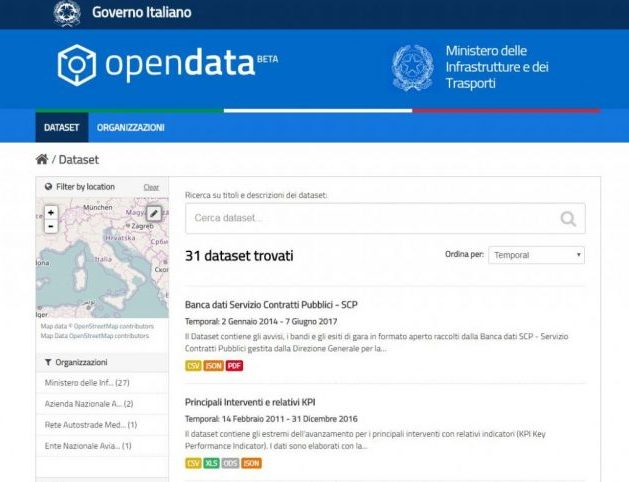
Task: Open Principali Interventi e relativi KPI dataset
Action: coord(250,402)
